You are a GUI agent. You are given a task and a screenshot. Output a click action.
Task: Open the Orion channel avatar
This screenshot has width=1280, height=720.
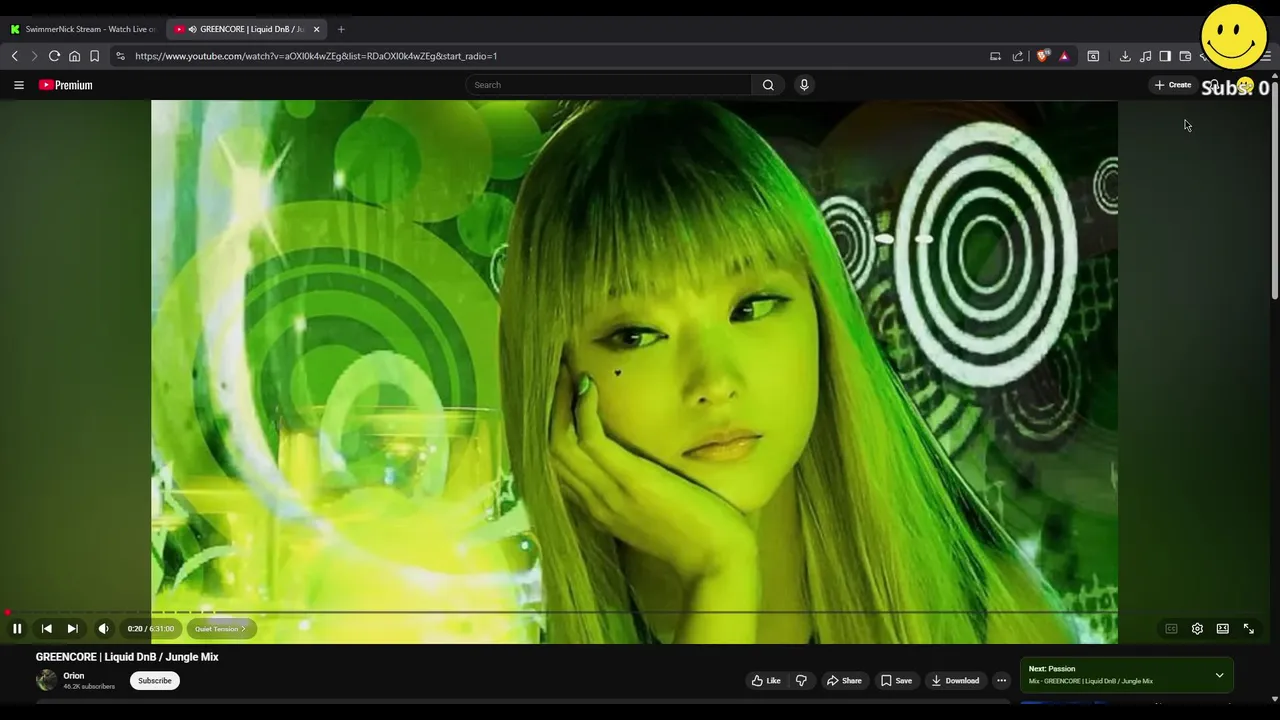click(x=46, y=680)
